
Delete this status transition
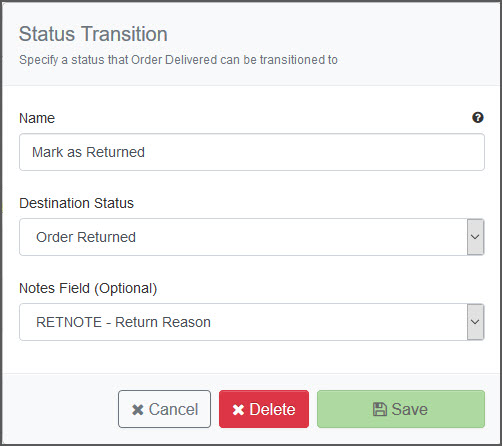click(264, 409)
